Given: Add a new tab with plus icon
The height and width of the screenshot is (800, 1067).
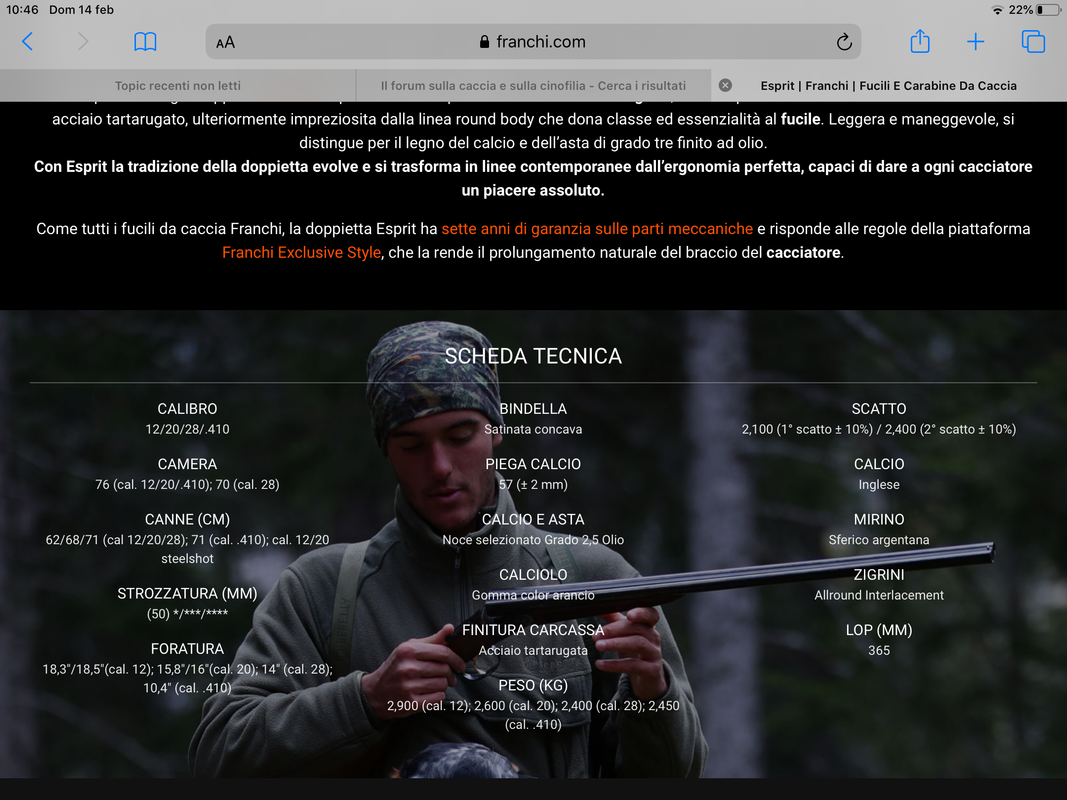Looking at the screenshot, I should click(975, 41).
